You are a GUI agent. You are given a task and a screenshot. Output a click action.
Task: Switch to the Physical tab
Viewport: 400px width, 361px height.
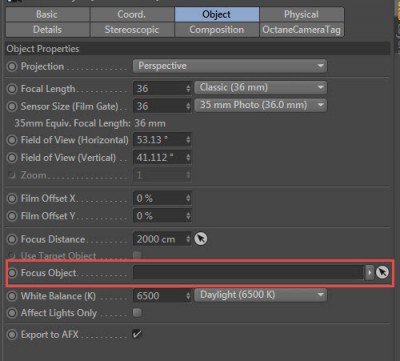(301, 14)
